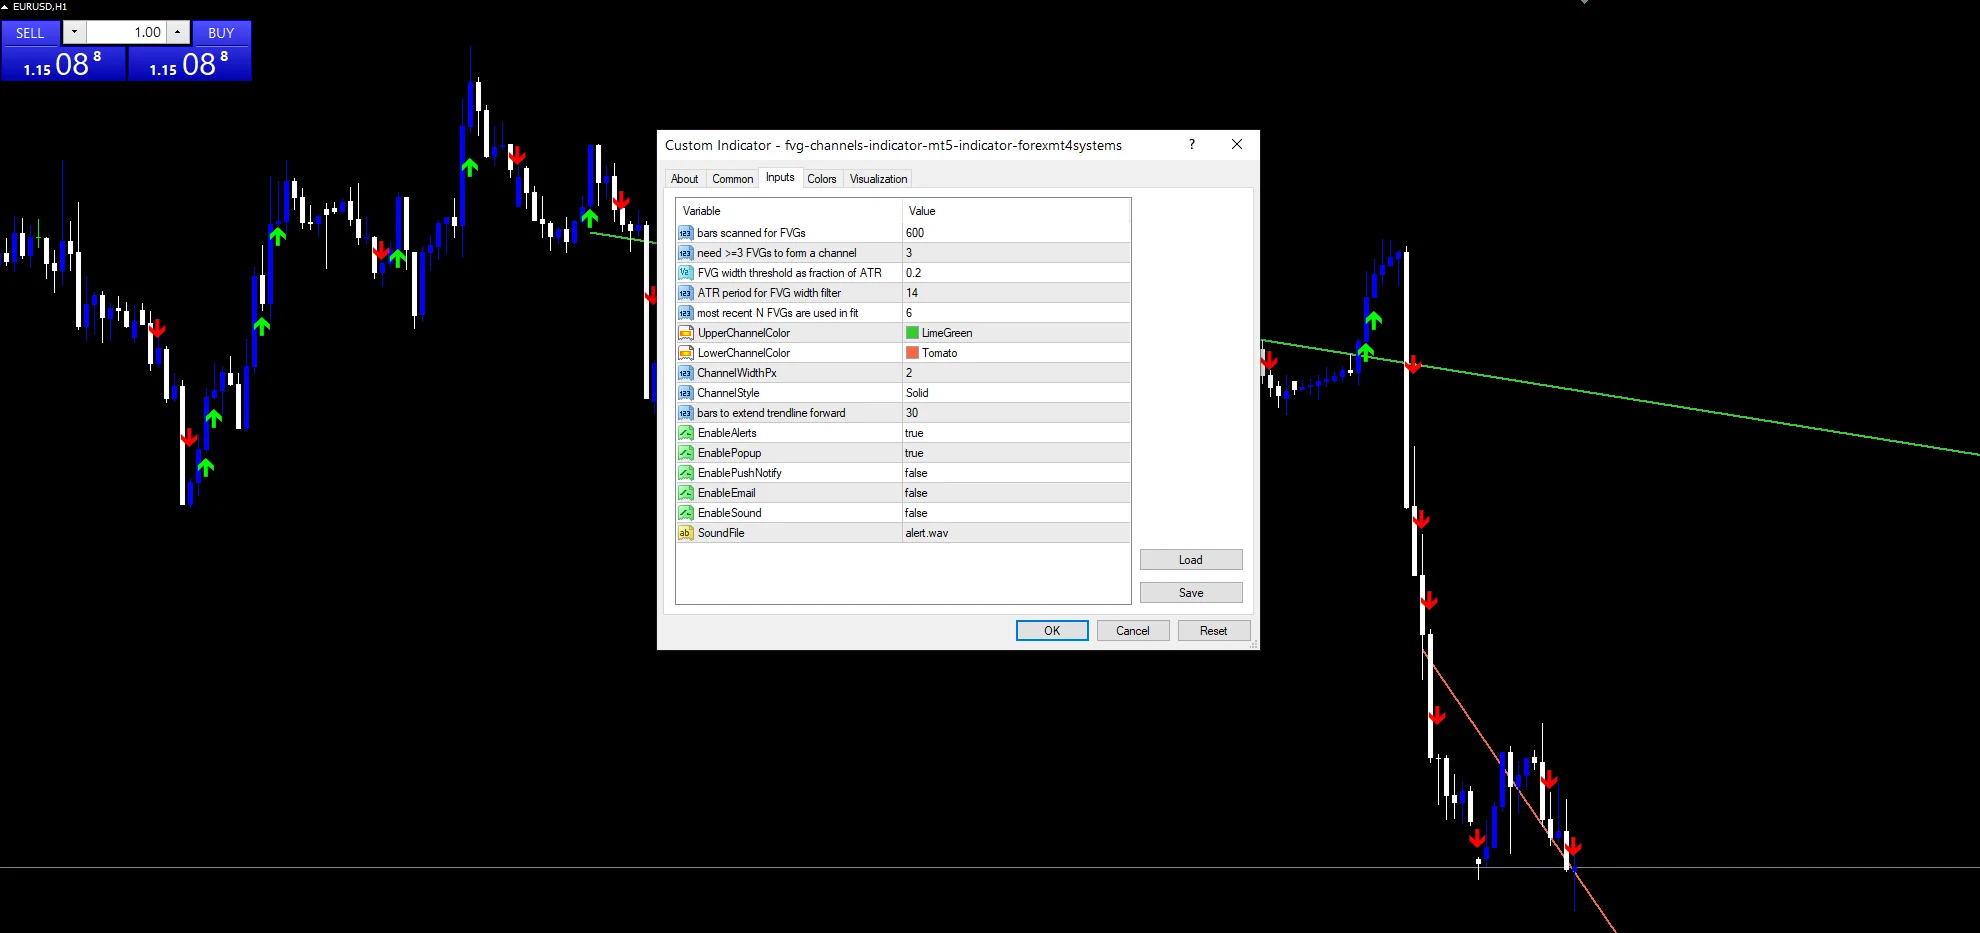Click OK to apply indicator inputs
This screenshot has width=1980, height=933.
pyautogui.click(x=1052, y=631)
